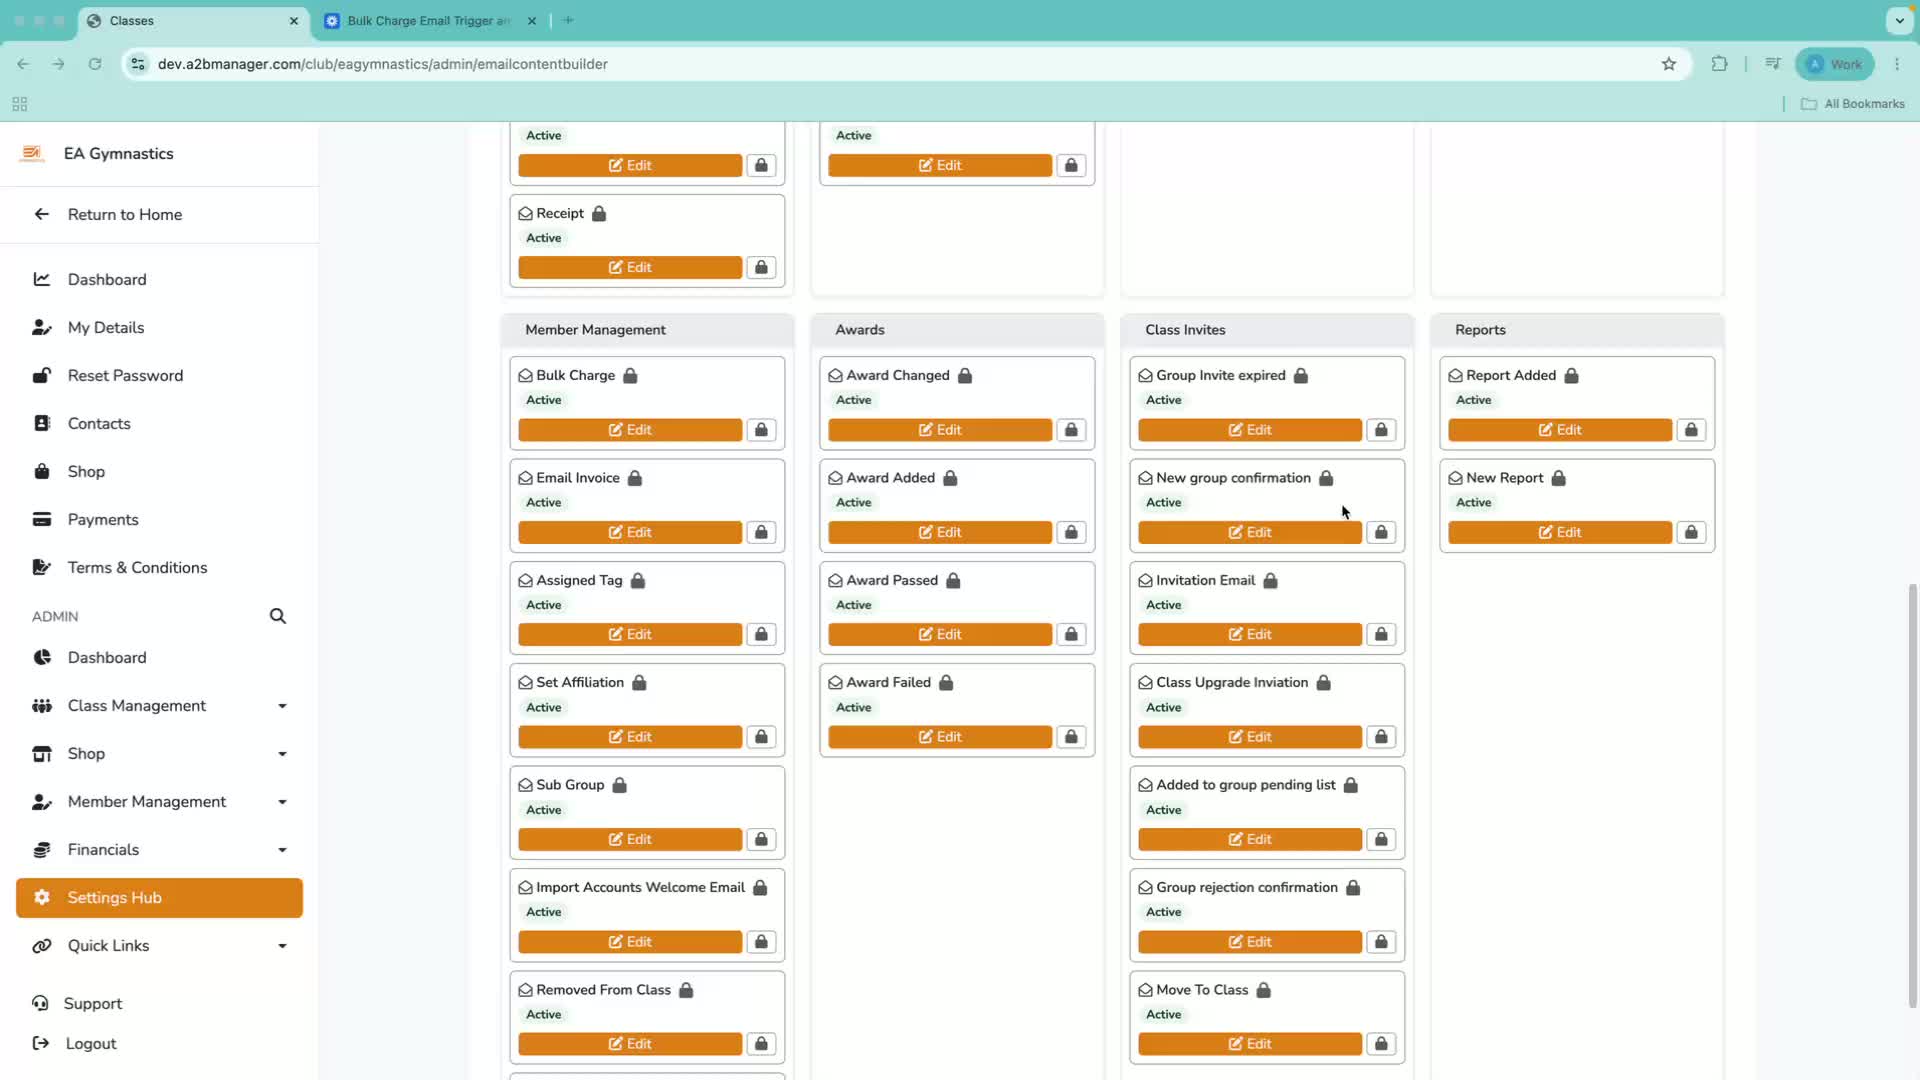Edit the New group confirmation email
1920x1080 pixels.
(1250, 532)
